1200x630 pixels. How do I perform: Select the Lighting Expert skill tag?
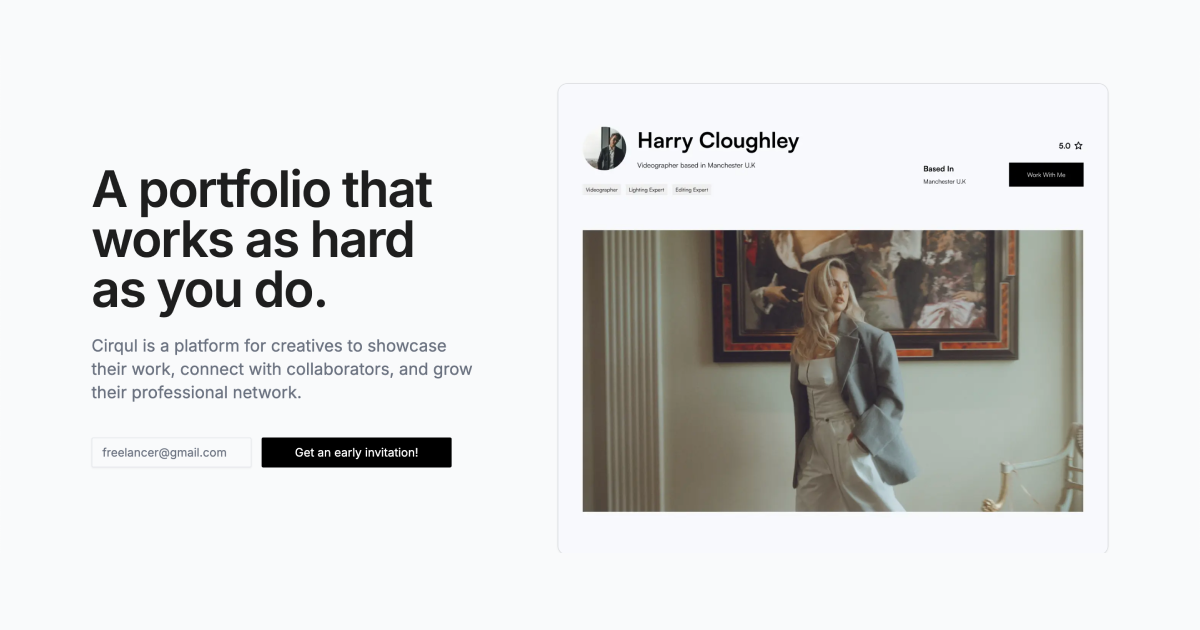click(x=647, y=189)
